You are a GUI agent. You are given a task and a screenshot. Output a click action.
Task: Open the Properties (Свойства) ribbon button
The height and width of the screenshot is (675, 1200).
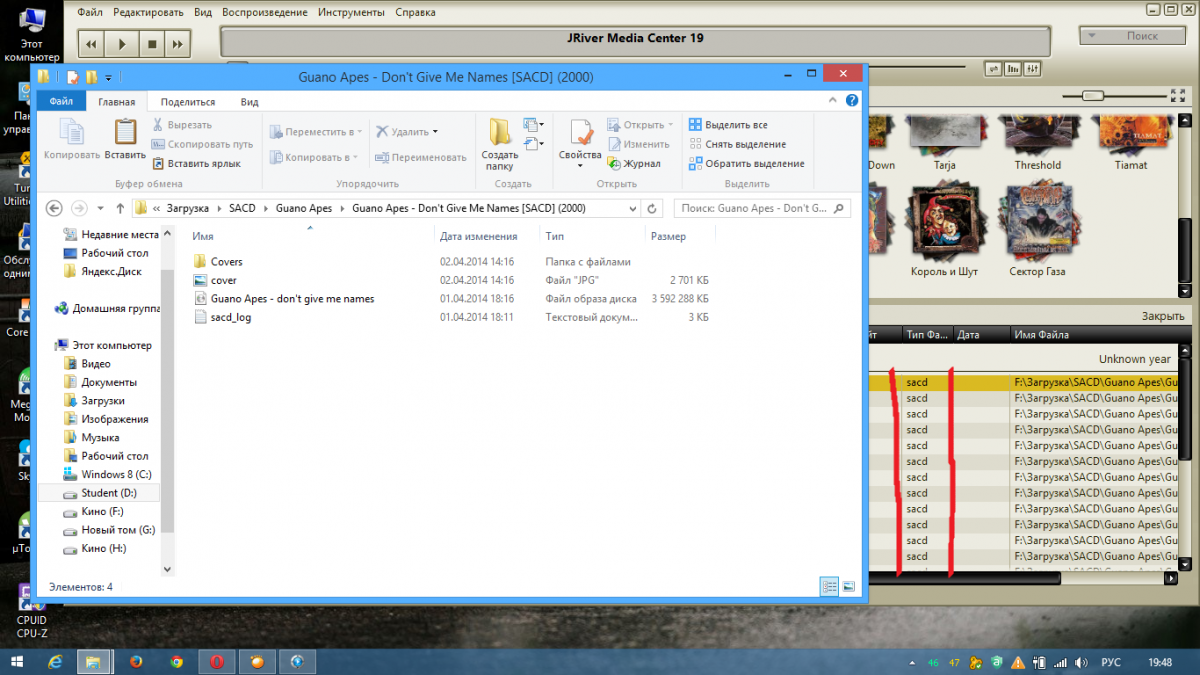tap(580, 144)
